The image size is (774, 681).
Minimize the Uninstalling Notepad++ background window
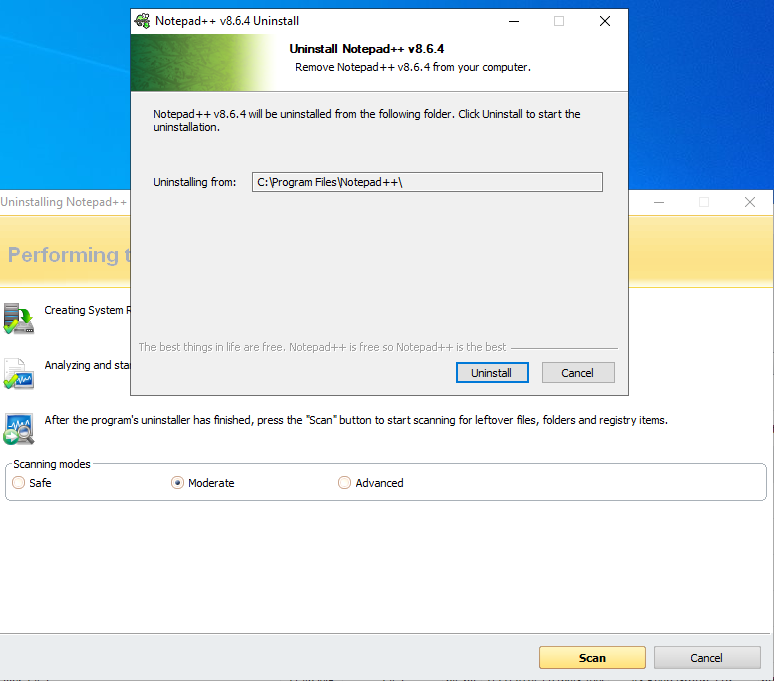click(x=659, y=202)
